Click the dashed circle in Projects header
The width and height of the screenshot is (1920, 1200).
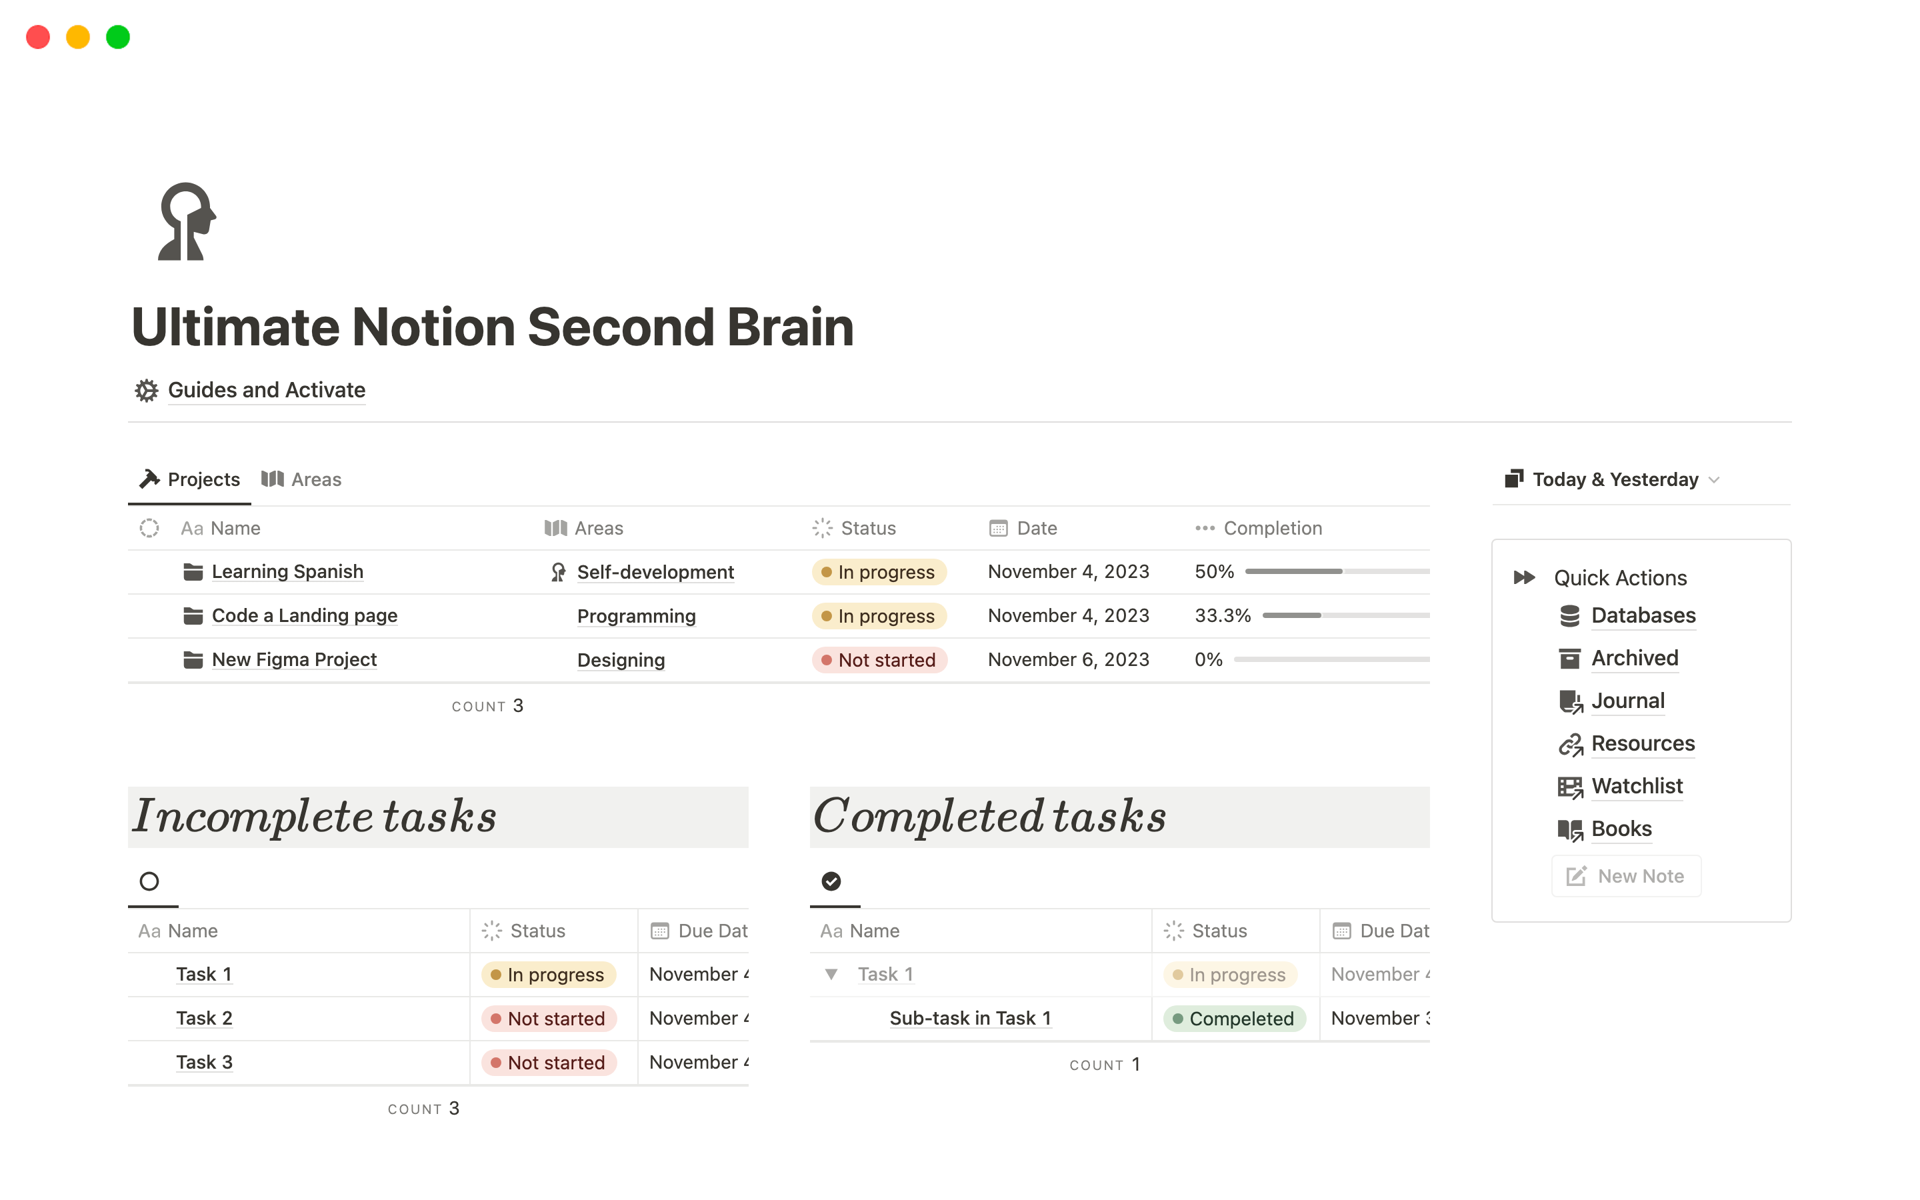(149, 528)
